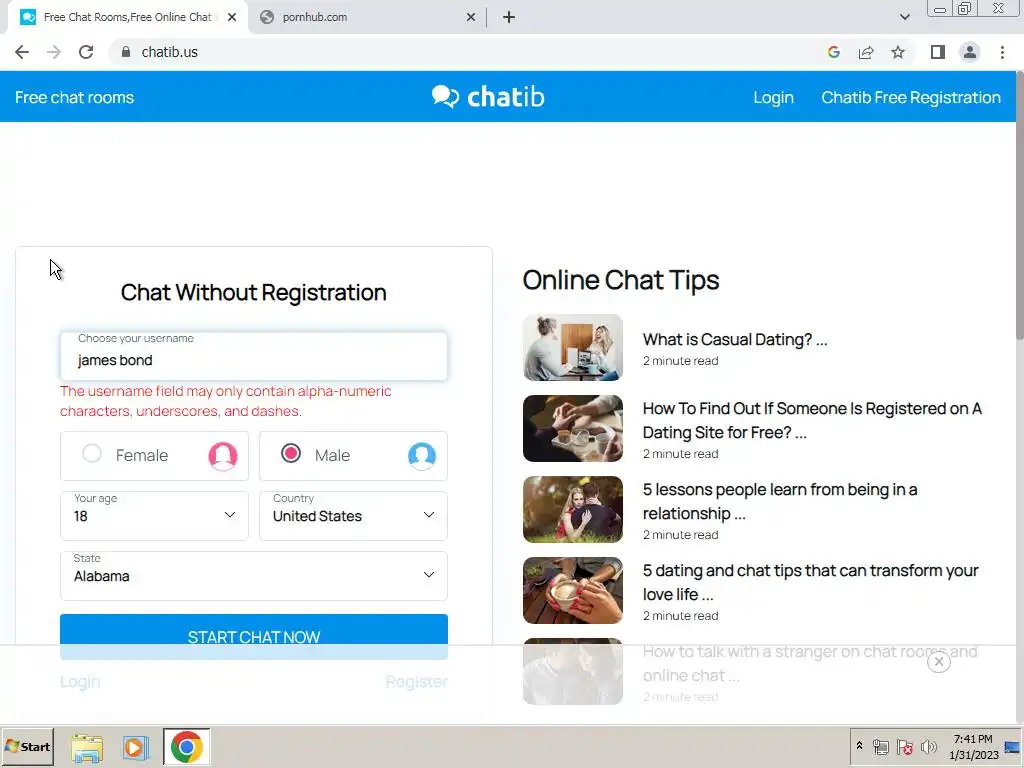The height and width of the screenshot is (768, 1024).
Task: Switch to the Free Chat Rooms tab
Action: tap(127, 17)
